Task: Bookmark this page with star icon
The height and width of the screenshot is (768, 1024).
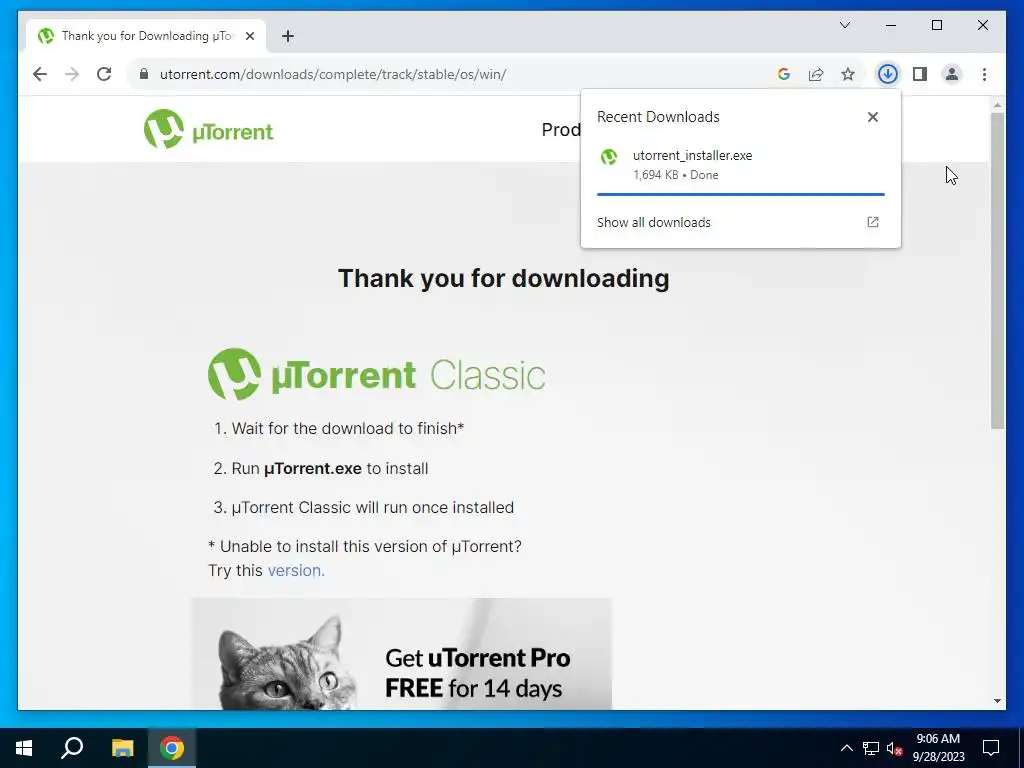Action: 848,74
